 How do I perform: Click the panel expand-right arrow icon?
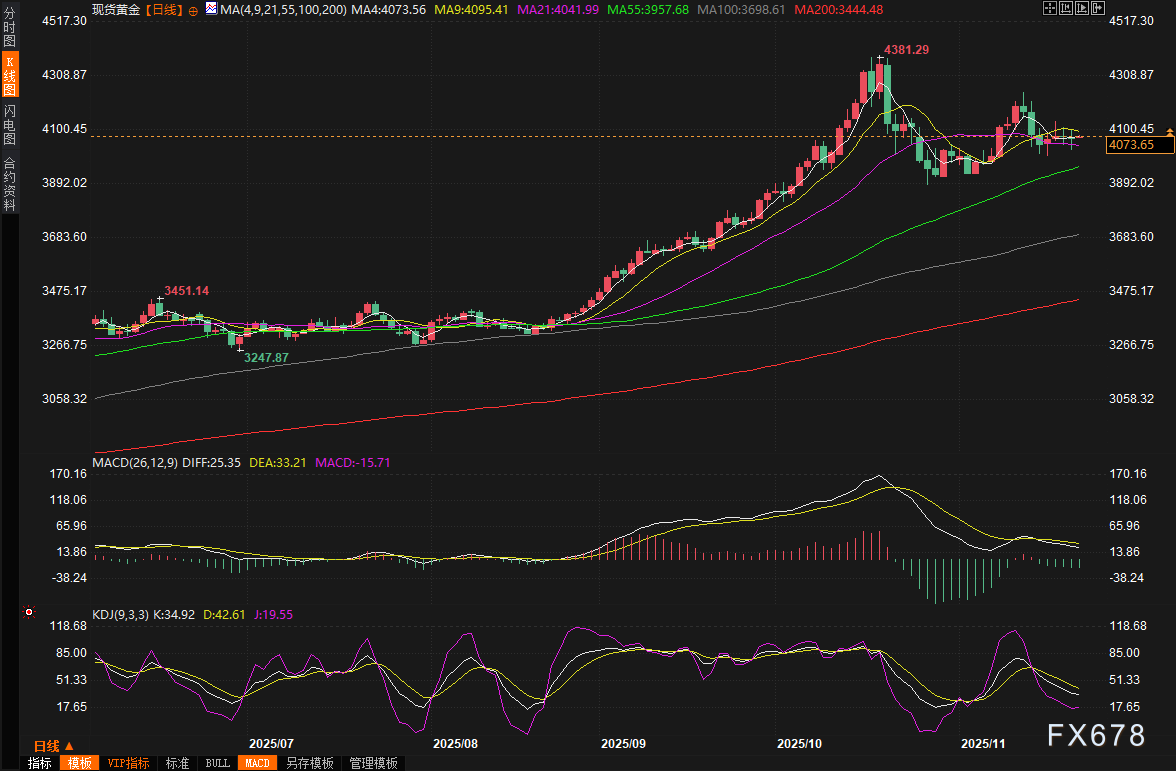(1099, 9)
